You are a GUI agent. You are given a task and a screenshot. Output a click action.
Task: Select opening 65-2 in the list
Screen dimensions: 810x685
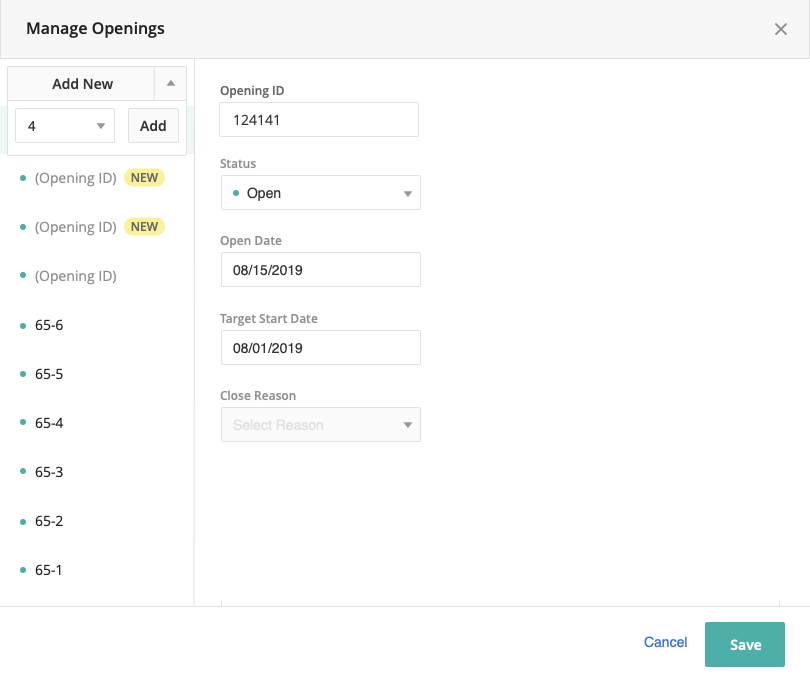pos(49,521)
